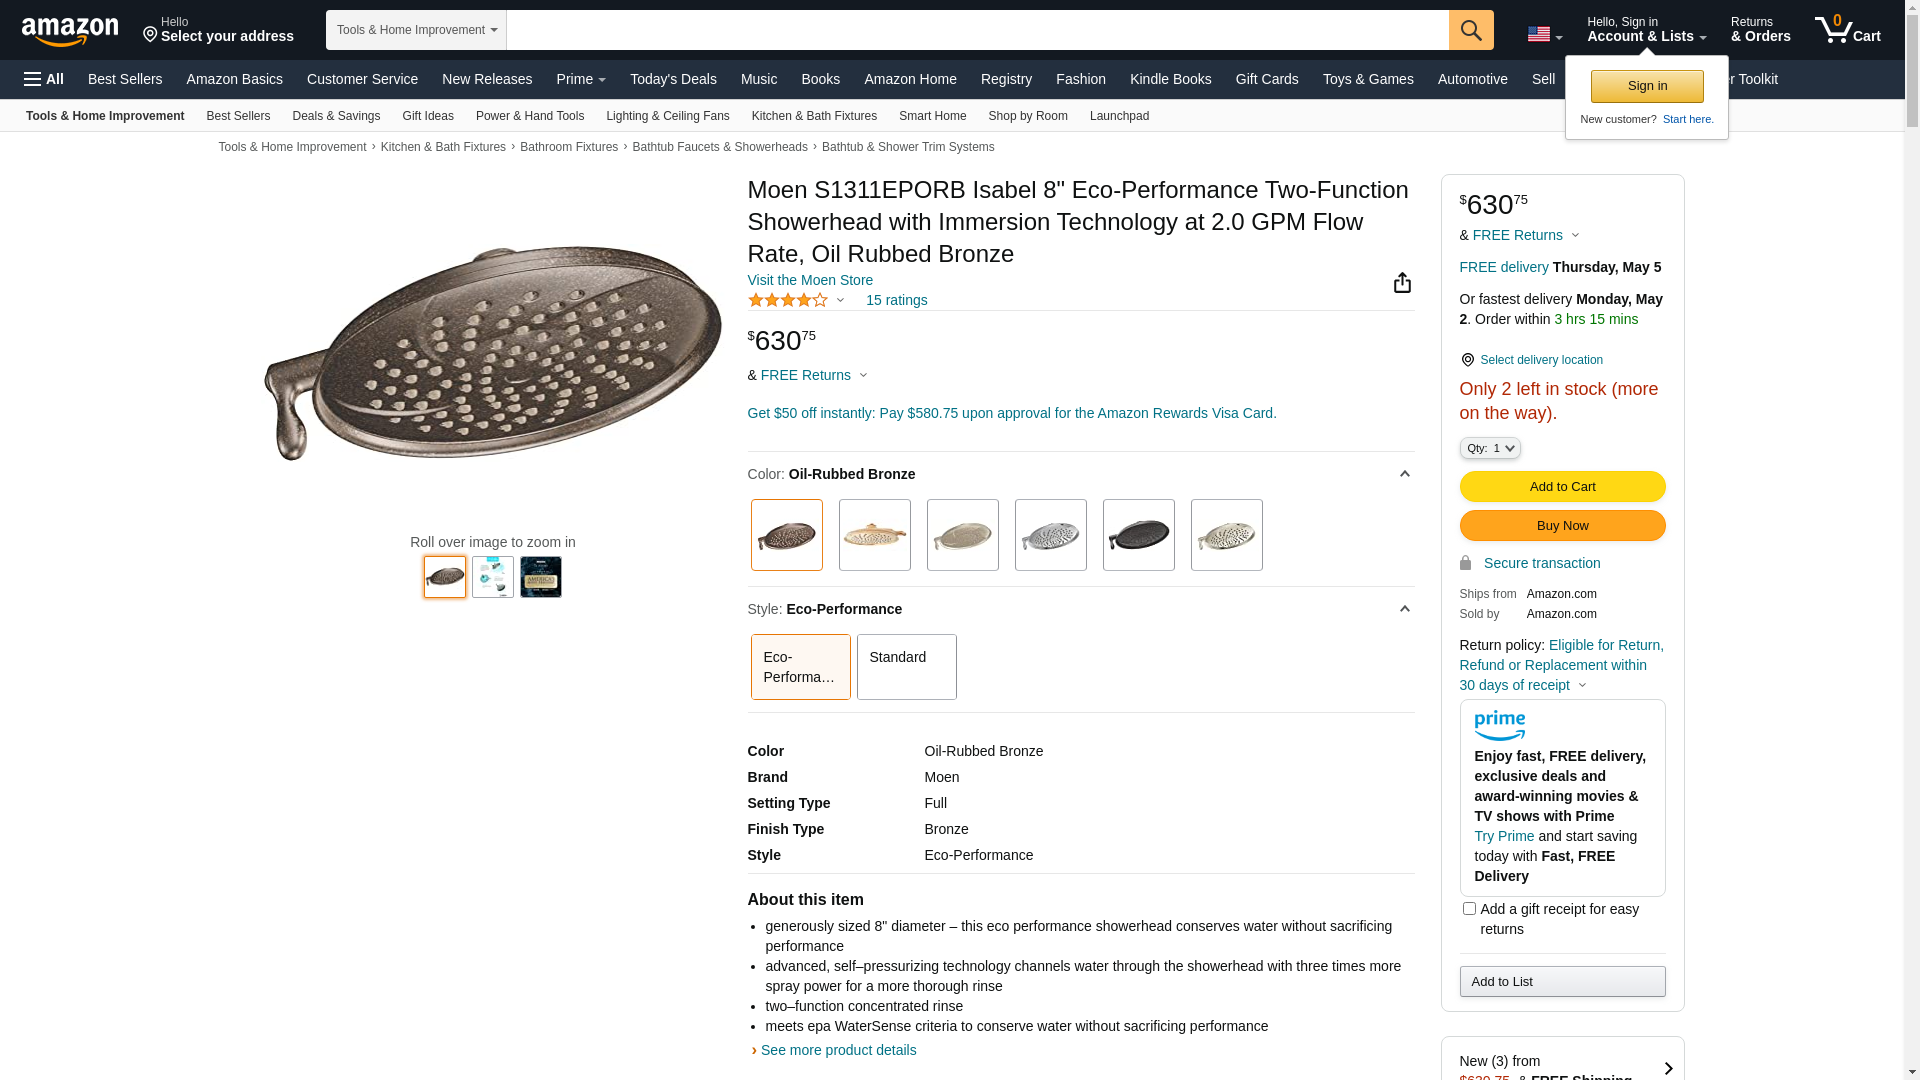The width and height of the screenshot is (1920, 1080).
Task: Click the share icon
Action: [x=1402, y=283]
